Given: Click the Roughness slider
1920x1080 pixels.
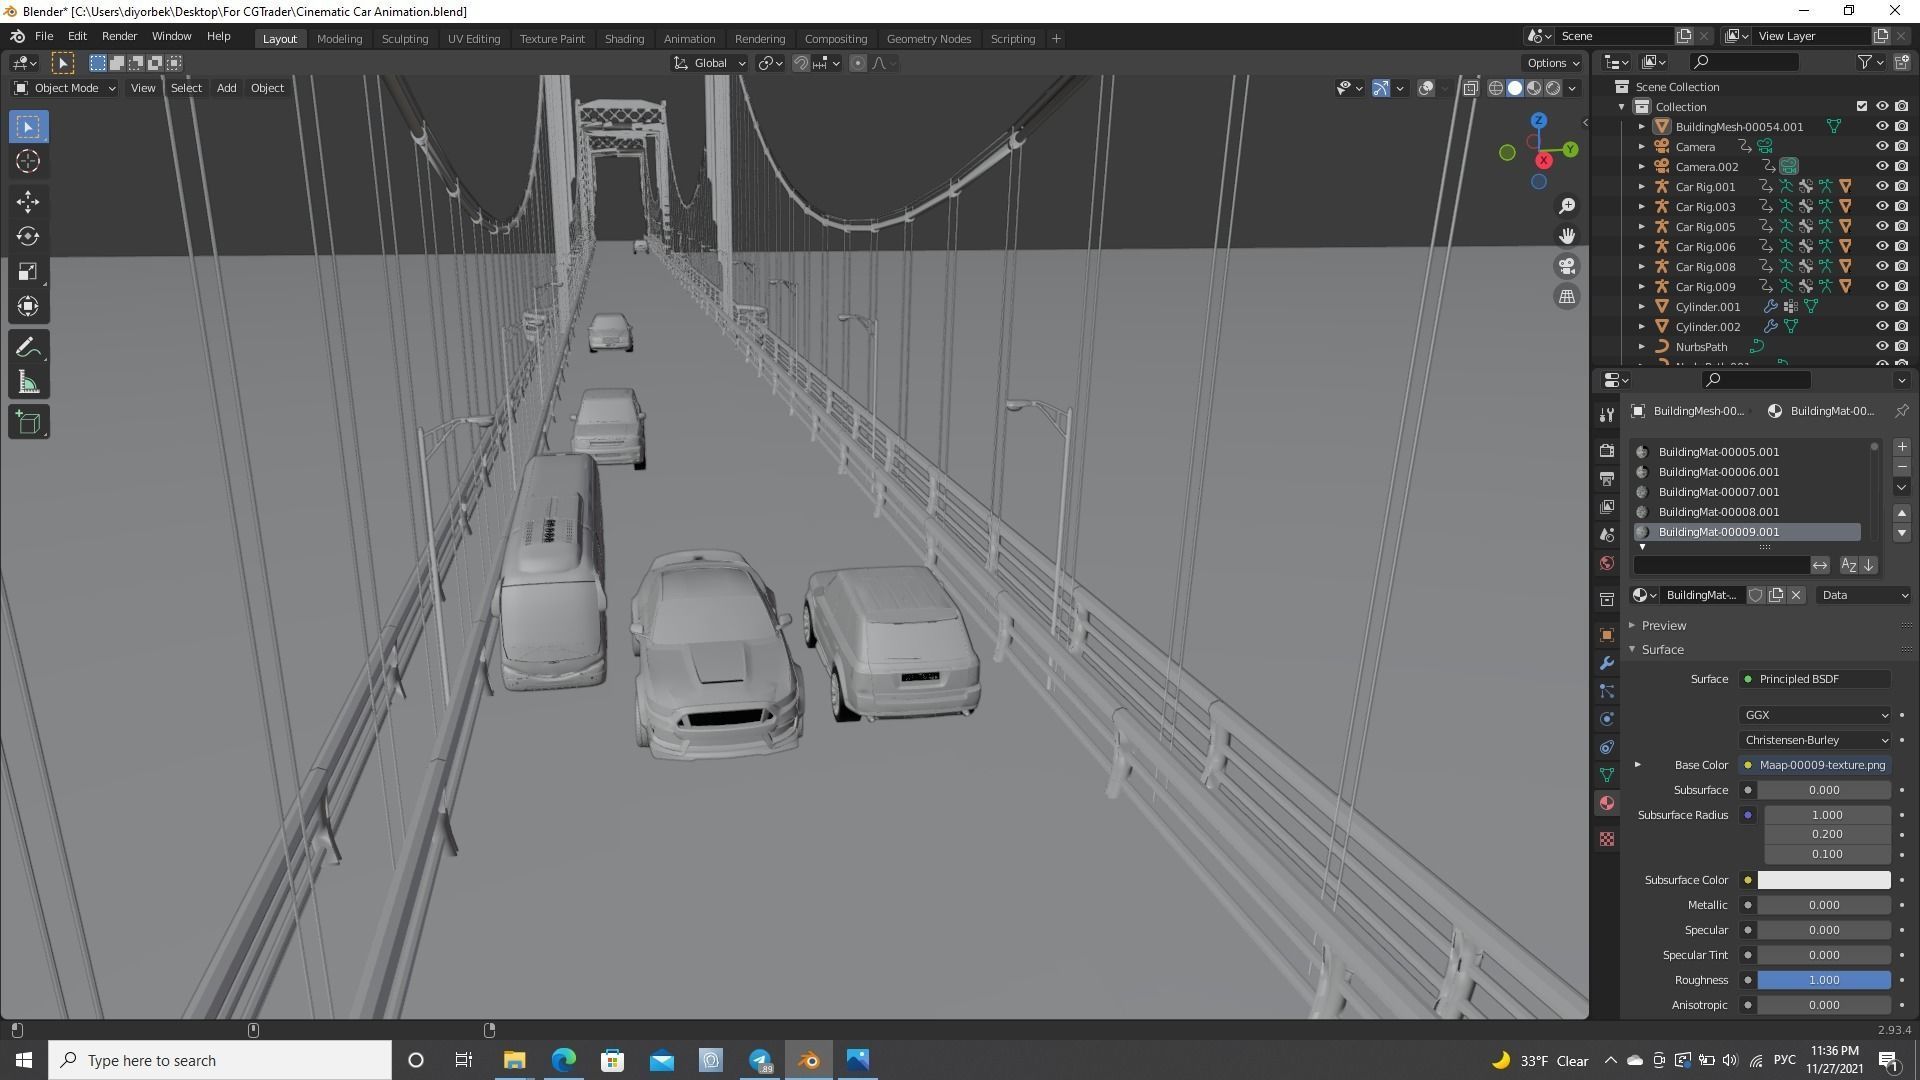Looking at the screenshot, I should coord(1824,981).
